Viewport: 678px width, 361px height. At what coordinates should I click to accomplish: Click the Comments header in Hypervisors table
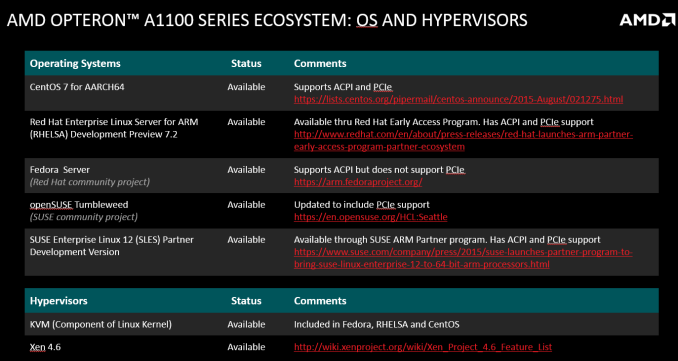pos(320,300)
